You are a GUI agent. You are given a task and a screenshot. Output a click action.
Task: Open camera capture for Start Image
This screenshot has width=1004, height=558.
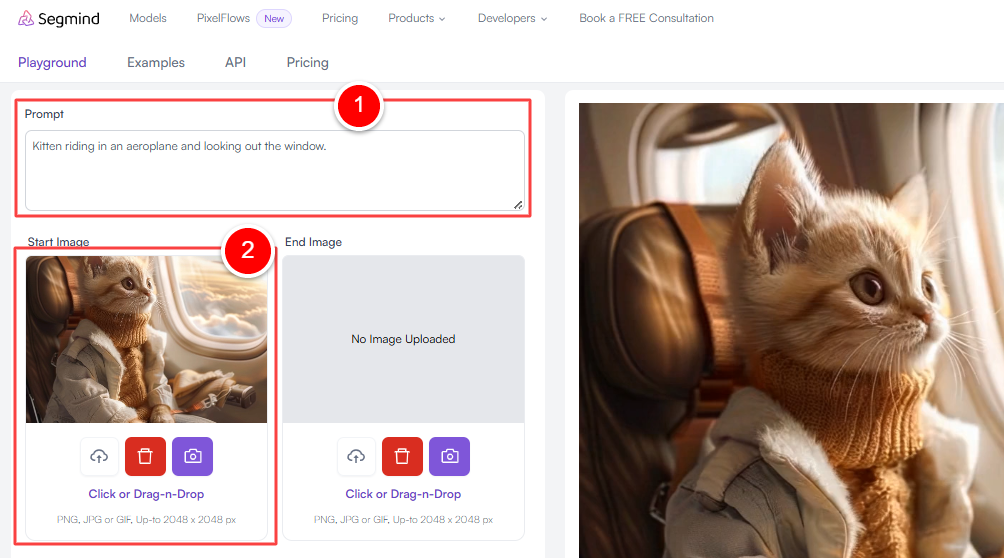click(193, 456)
